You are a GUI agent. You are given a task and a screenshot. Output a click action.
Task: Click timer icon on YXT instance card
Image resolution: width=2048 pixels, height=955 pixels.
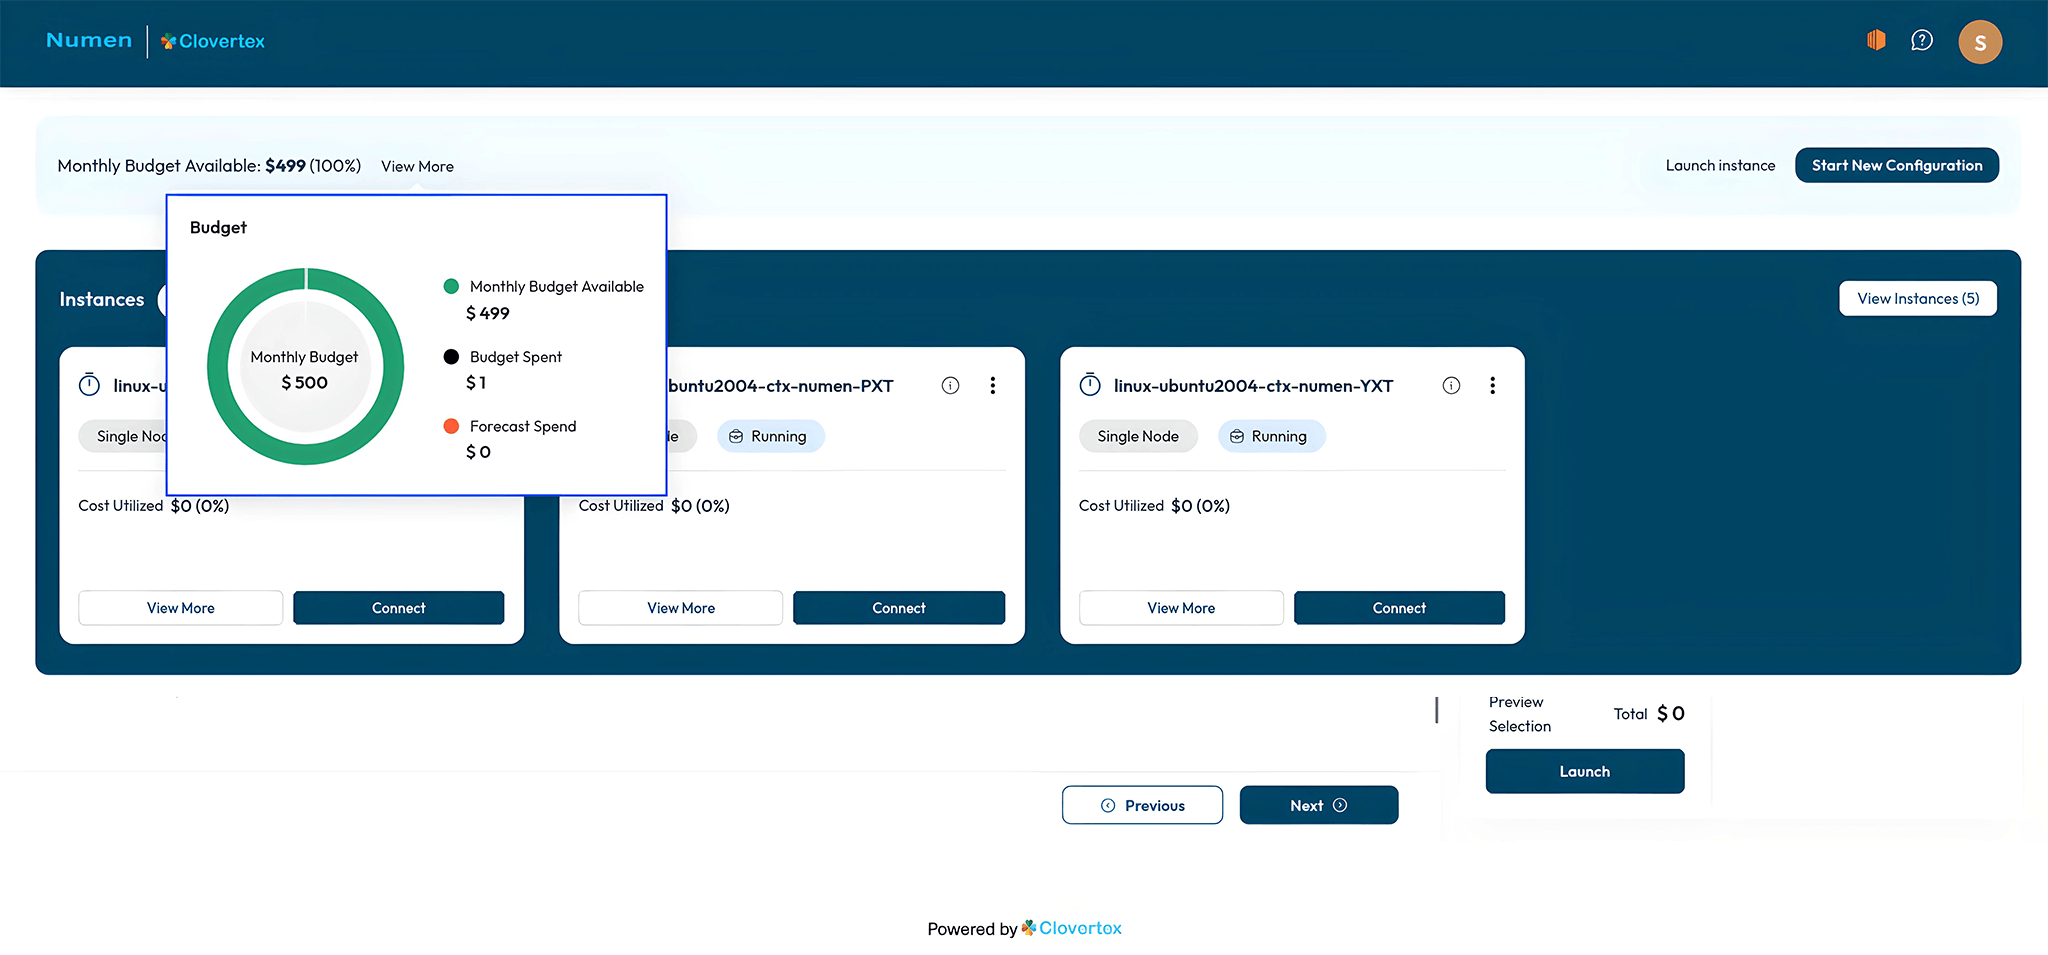pyautogui.click(x=1090, y=385)
